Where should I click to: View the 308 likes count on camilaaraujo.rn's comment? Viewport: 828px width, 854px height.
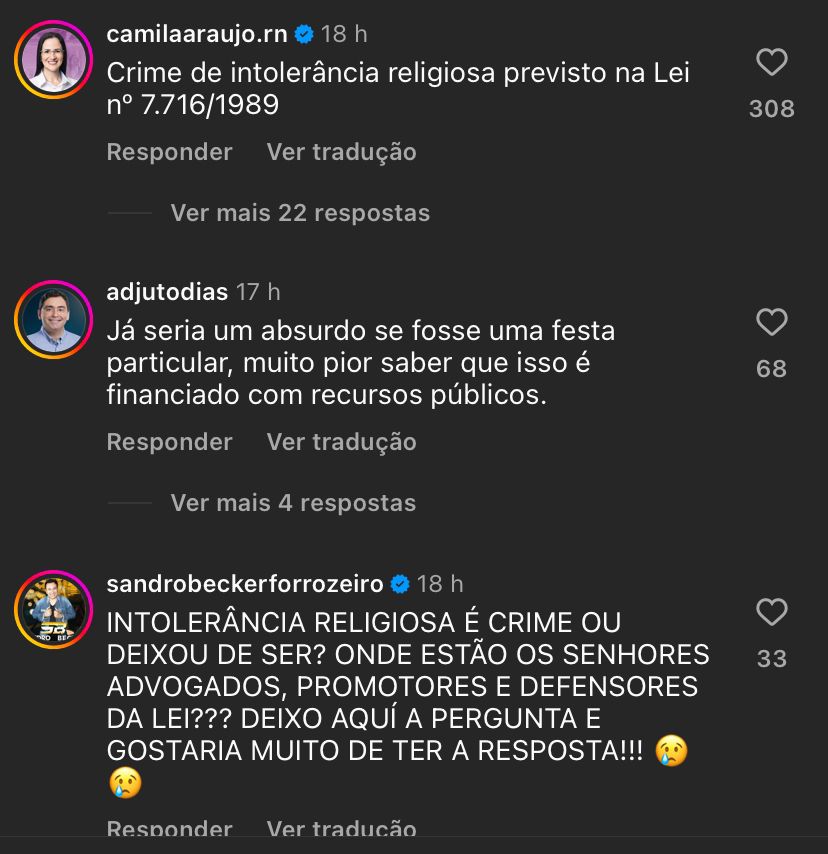771,109
